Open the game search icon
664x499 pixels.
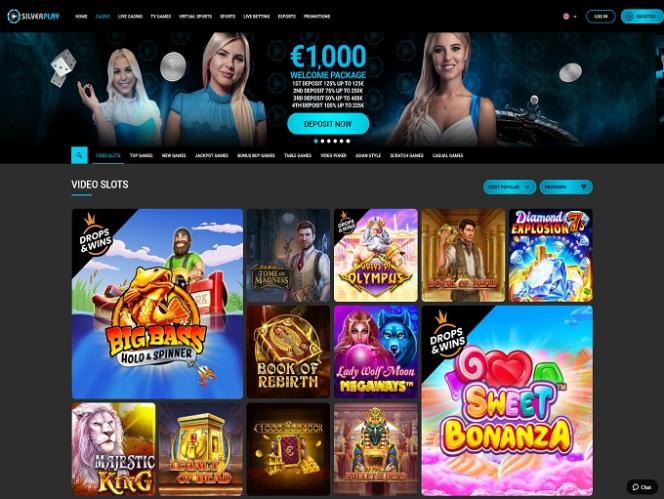[x=79, y=155]
